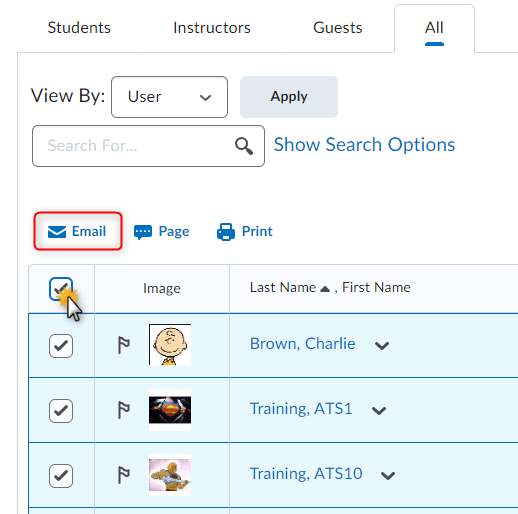Click the Page speech-bubble icon
The image size is (518, 514).
tap(143, 232)
